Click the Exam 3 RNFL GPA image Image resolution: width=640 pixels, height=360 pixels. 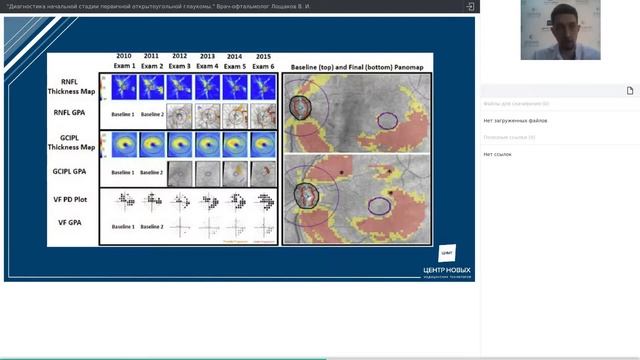tap(180, 116)
